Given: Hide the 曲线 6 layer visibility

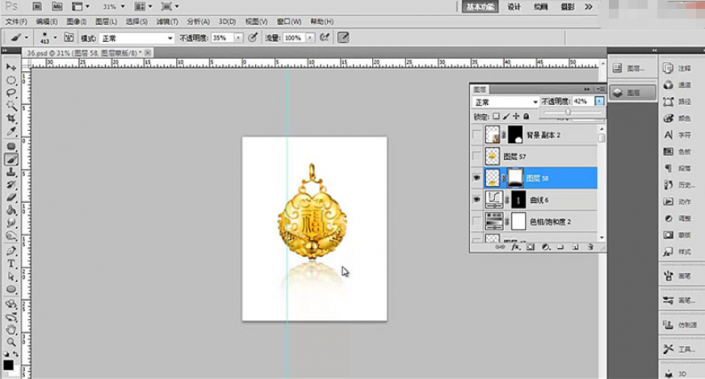Looking at the screenshot, I should [x=477, y=200].
